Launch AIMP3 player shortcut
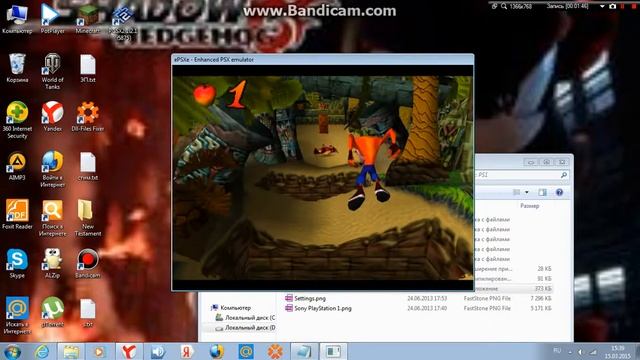Viewport: 640px width, 360px height. point(17,166)
